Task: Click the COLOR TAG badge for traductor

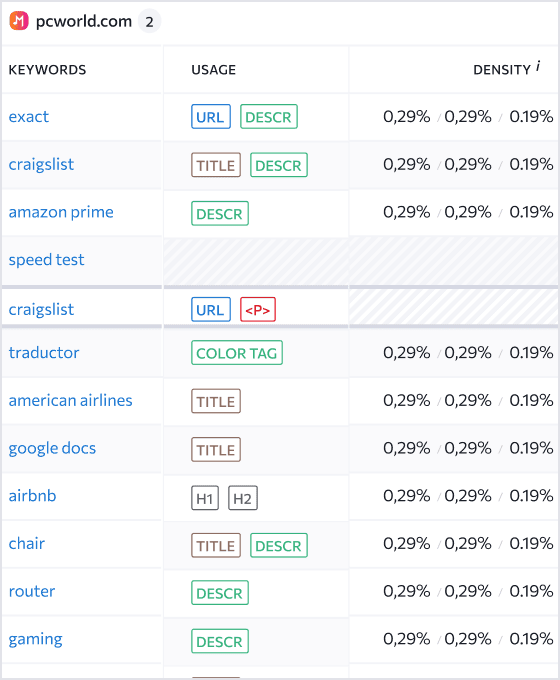Action: tap(237, 353)
